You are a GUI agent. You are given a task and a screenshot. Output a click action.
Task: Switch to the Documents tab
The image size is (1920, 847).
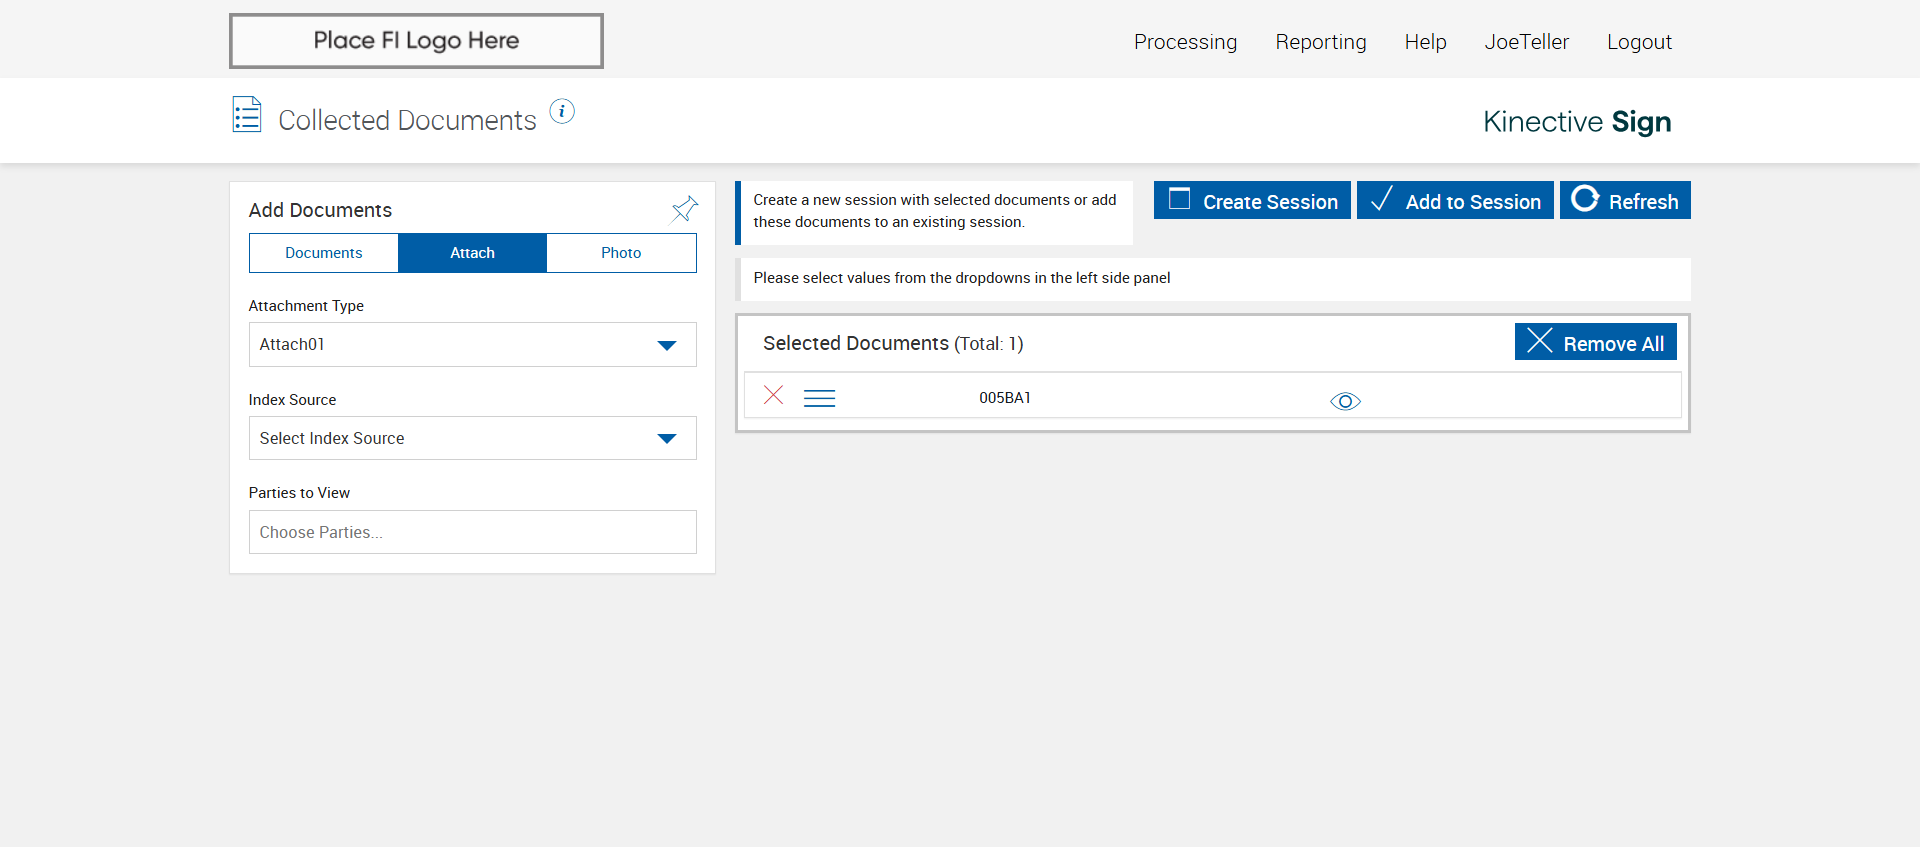[324, 253]
